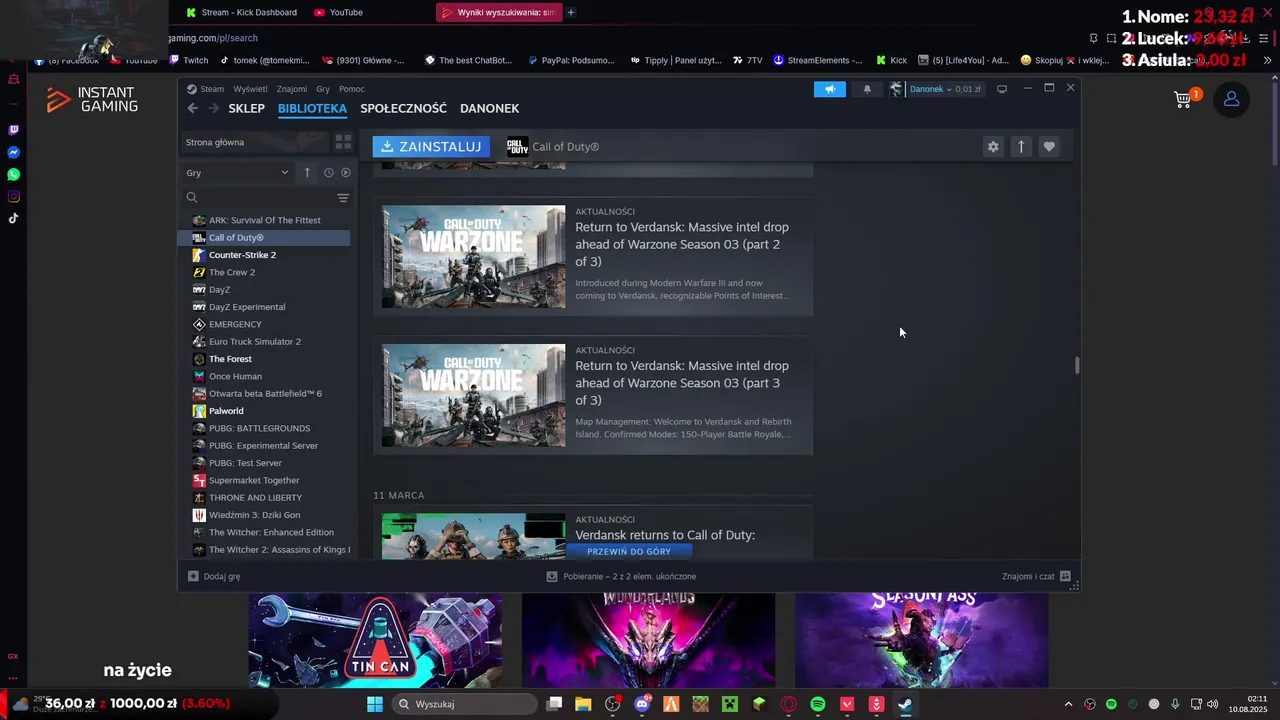1280x720 pixels.
Task: Open TikTok sidebar icon in browser
Action: click(x=13, y=218)
